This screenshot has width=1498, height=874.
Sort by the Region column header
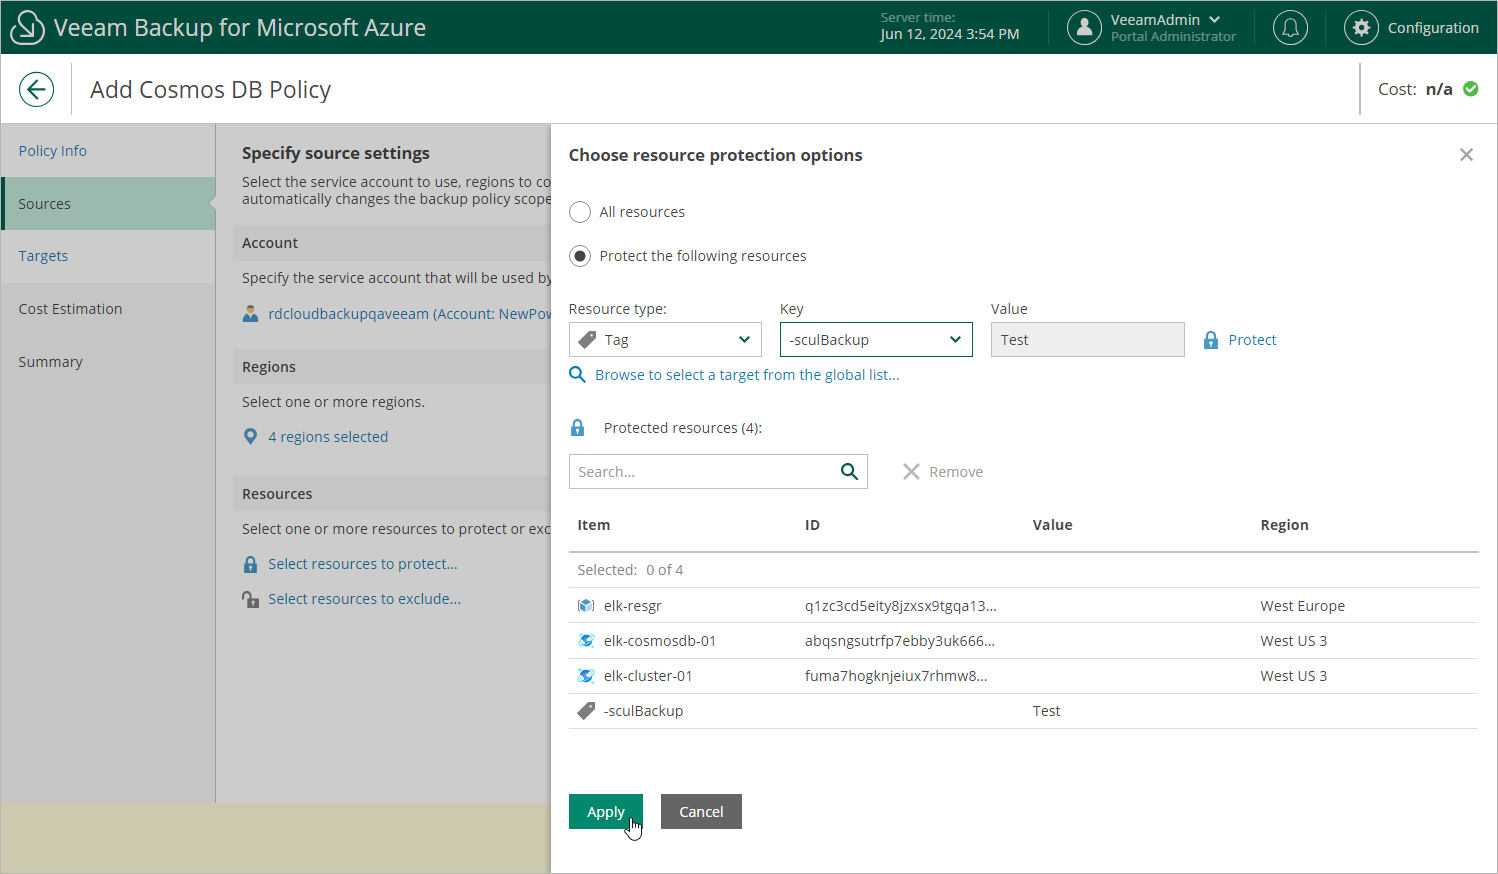1284,525
